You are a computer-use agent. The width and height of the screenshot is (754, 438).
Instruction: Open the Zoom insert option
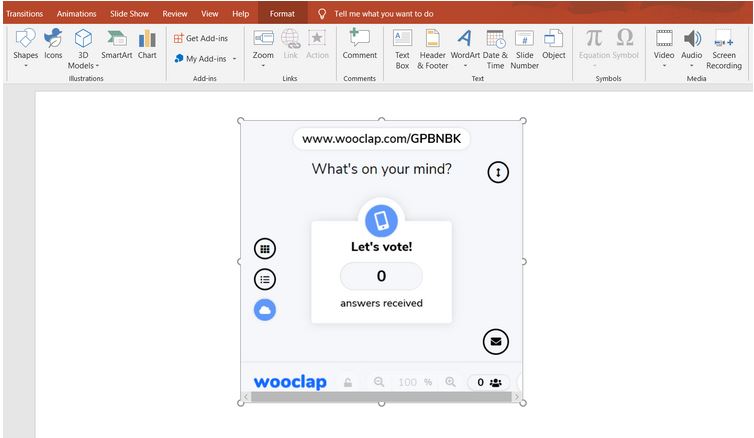(x=263, y=47)
